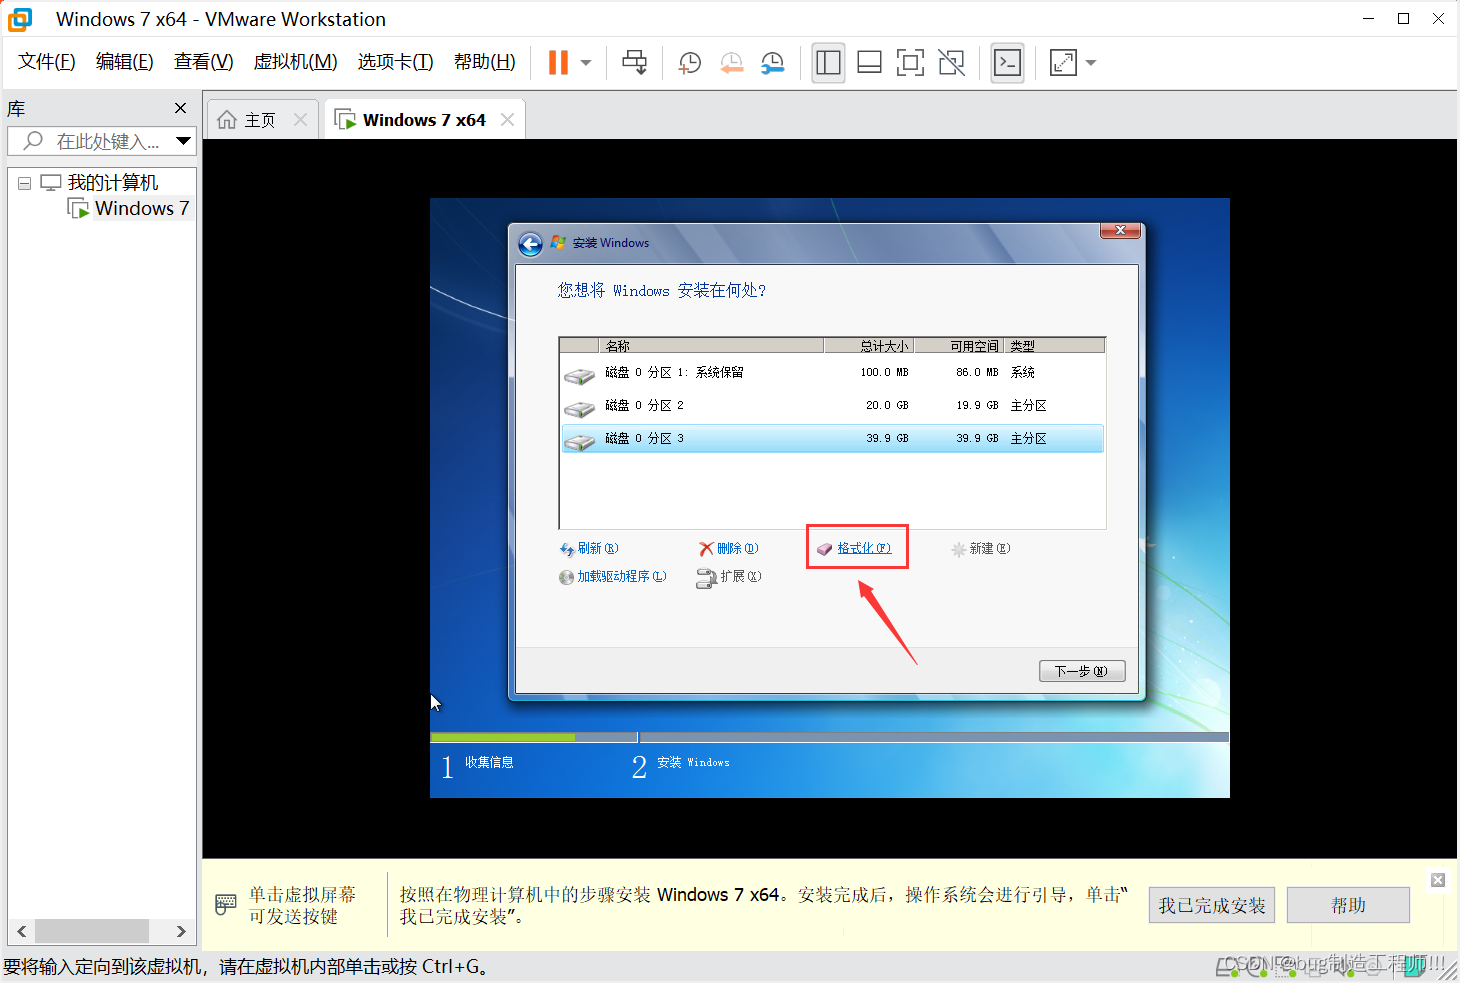
Task: Select 我的计算机 in the library tree
Action: (112, 183)
